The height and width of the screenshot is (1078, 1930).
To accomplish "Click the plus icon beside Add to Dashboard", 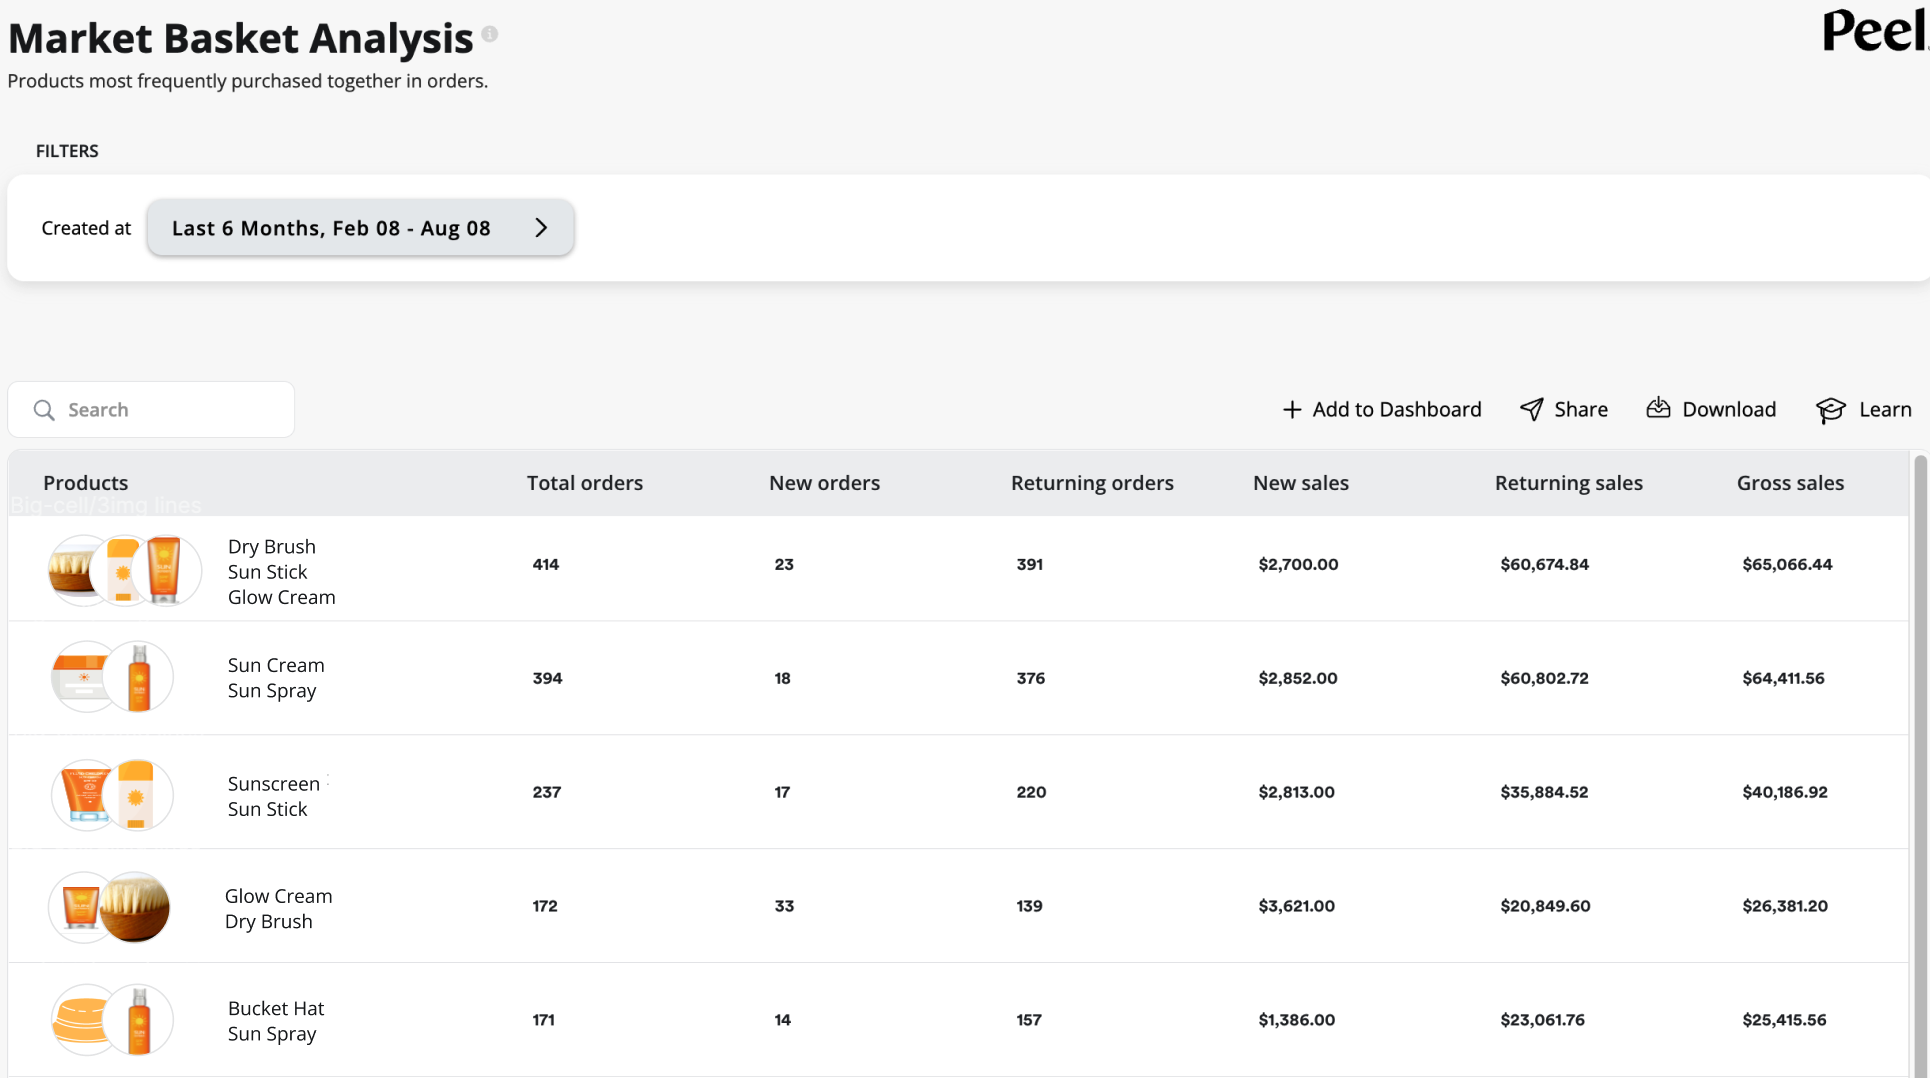I will click(1293, 409).
